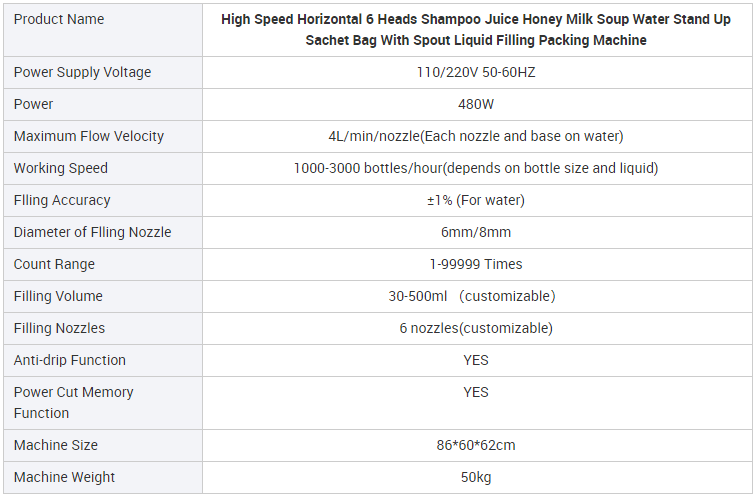Select the 1000-3000 bottles/hour value
The image size is (756, 496).
pos(476,168)
